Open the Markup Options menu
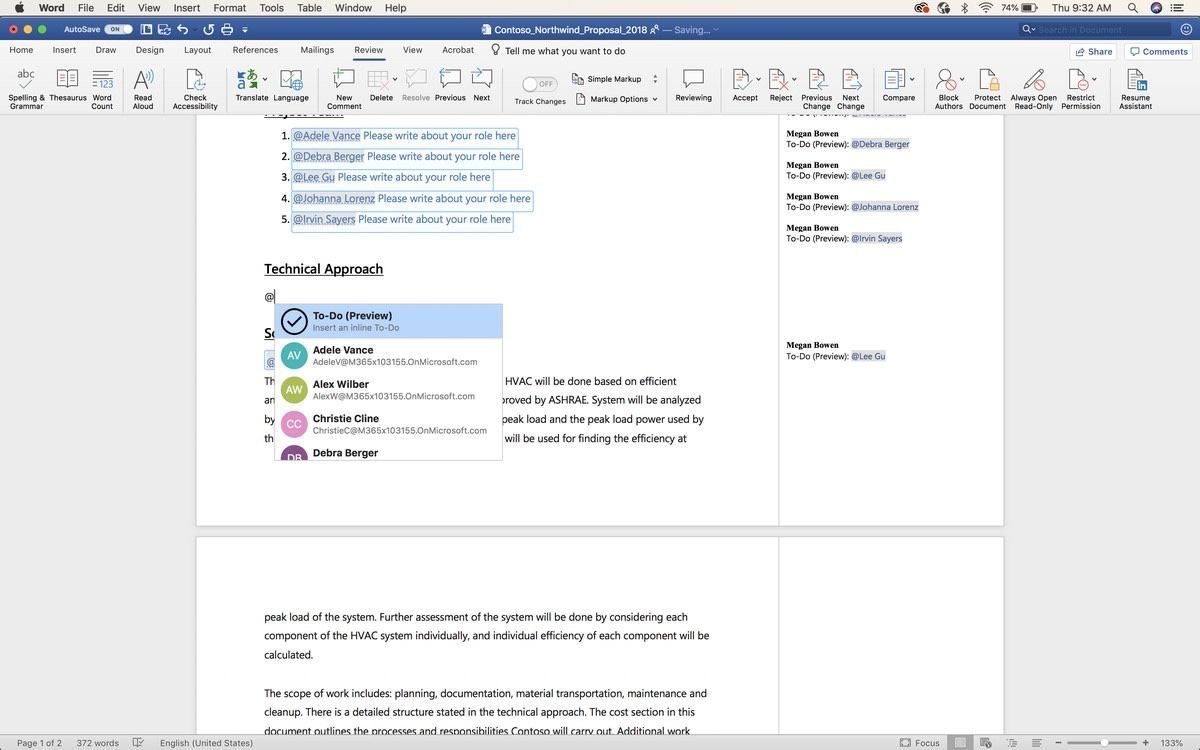This screenshot has height=750, width=1200. 620,99
